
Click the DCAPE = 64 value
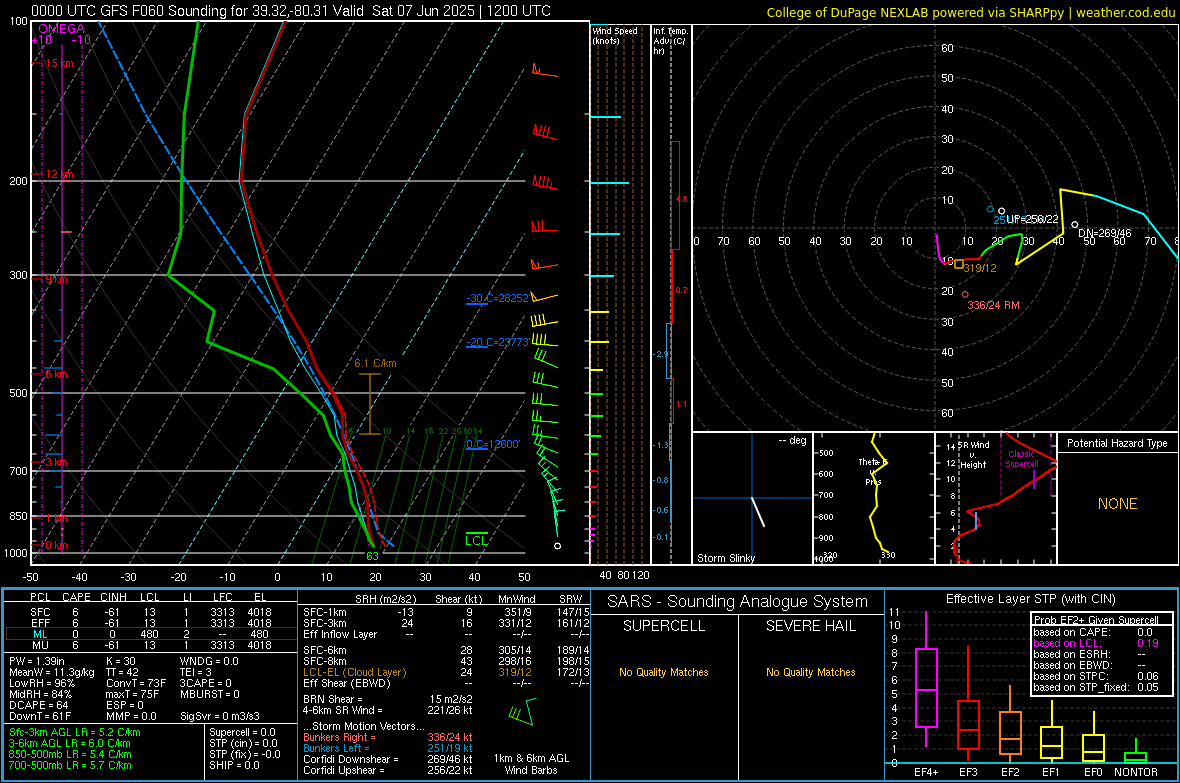point(38,705)
